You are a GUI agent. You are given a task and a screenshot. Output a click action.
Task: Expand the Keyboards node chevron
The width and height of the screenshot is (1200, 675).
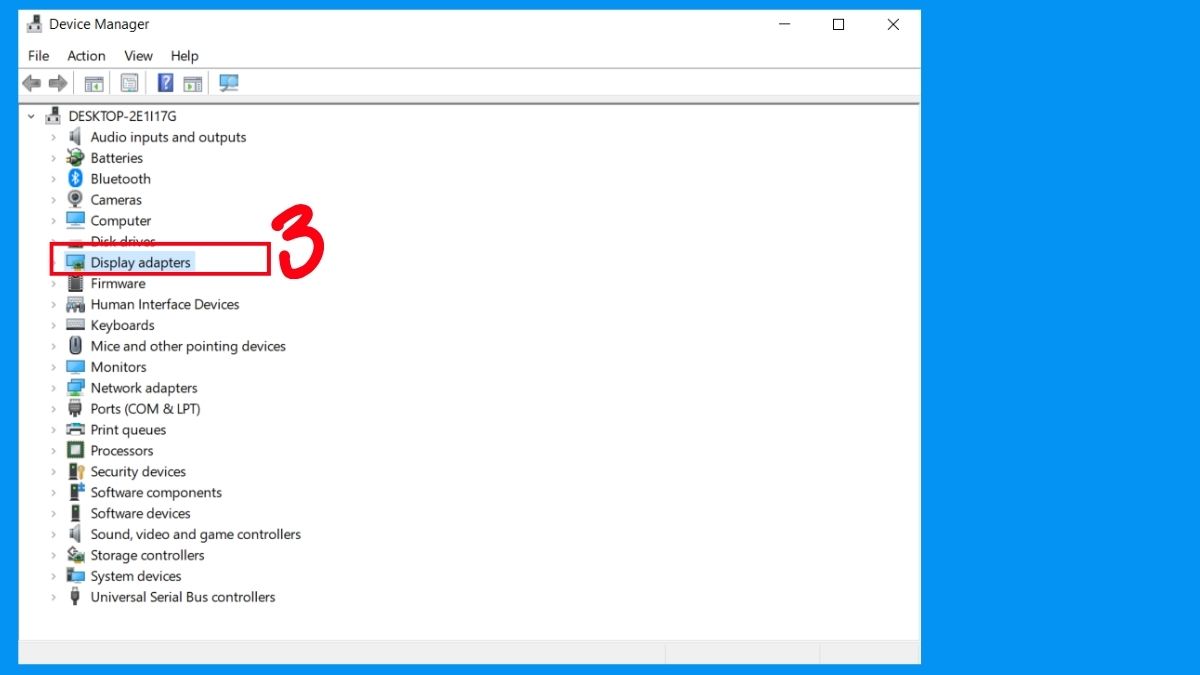coord(54,325)
